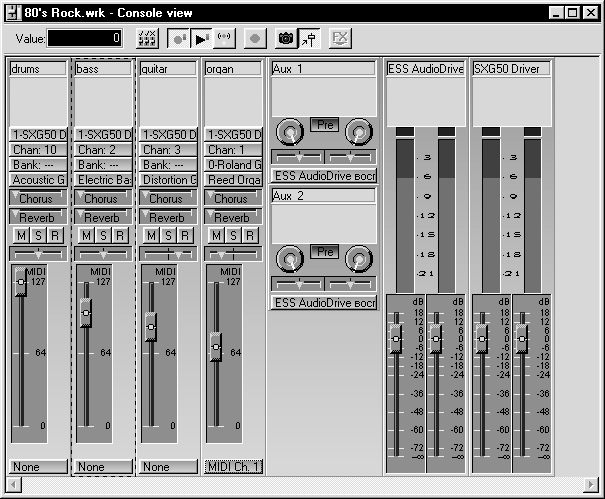Click the drums MIDI volume fader handle
The height and width of the screenshot is (499, 605).
coord(20,286)
